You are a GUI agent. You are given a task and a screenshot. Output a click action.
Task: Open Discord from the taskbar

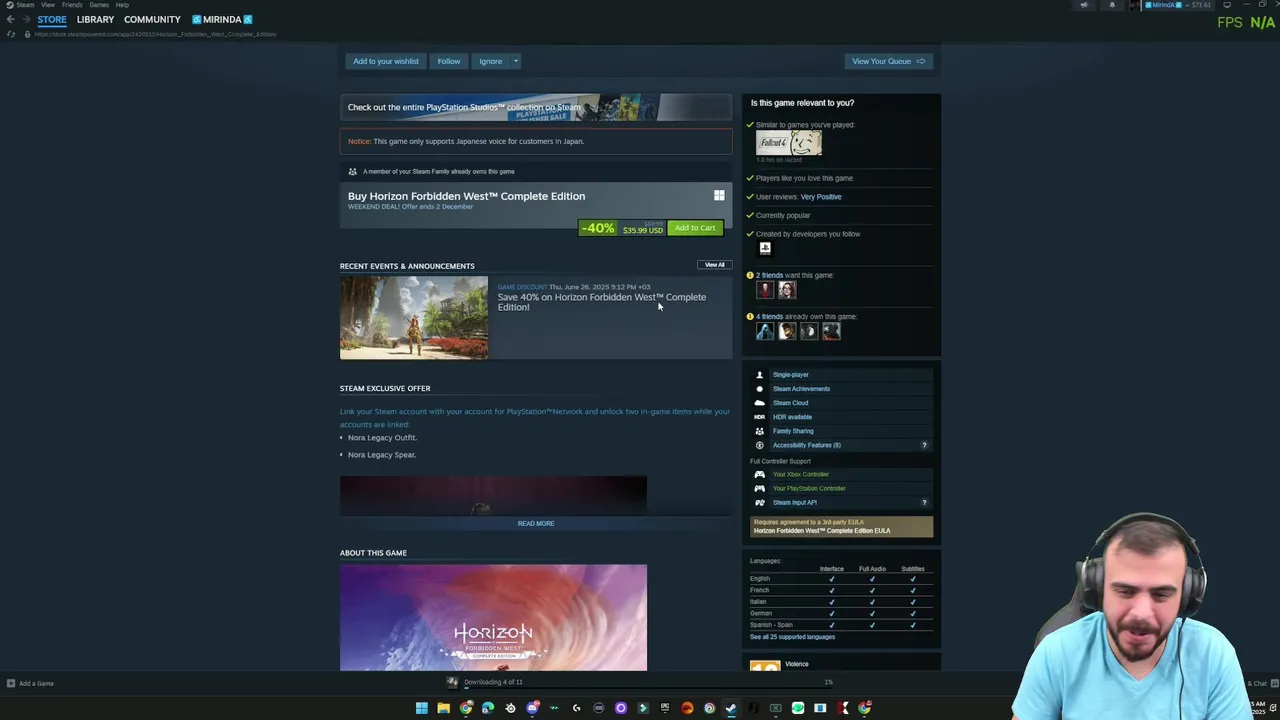(x=532, y=708)
